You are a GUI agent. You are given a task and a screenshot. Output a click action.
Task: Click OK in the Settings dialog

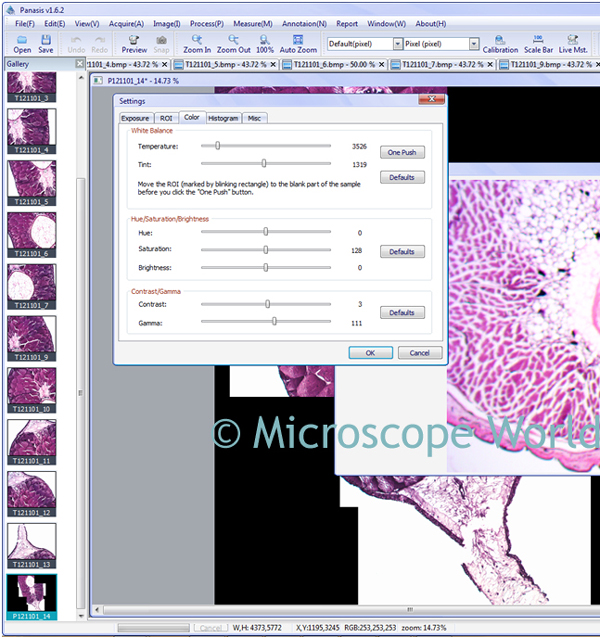click(370, 353)
